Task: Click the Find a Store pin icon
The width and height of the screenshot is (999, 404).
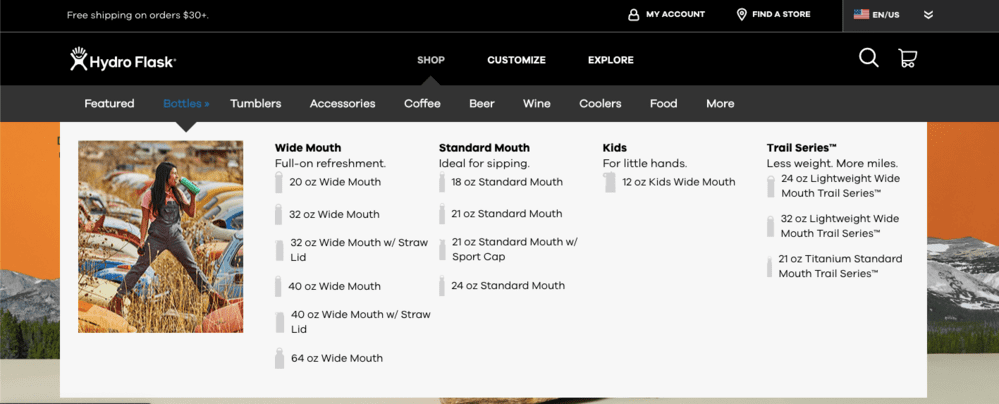Action: point(742,15)
